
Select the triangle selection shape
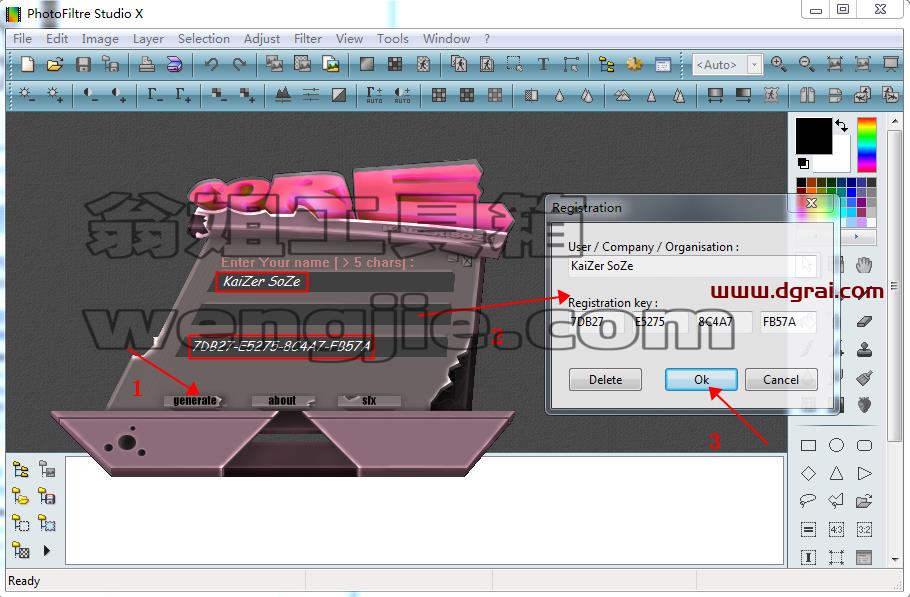tap(836, 473)
